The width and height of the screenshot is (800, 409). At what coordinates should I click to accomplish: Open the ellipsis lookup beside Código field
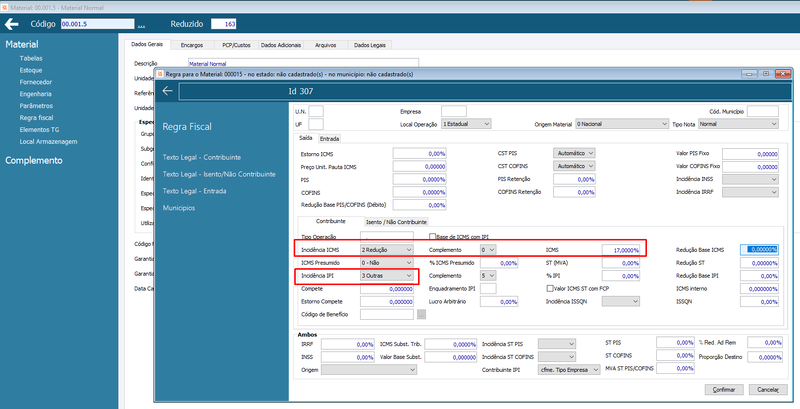tap(141, 24)
